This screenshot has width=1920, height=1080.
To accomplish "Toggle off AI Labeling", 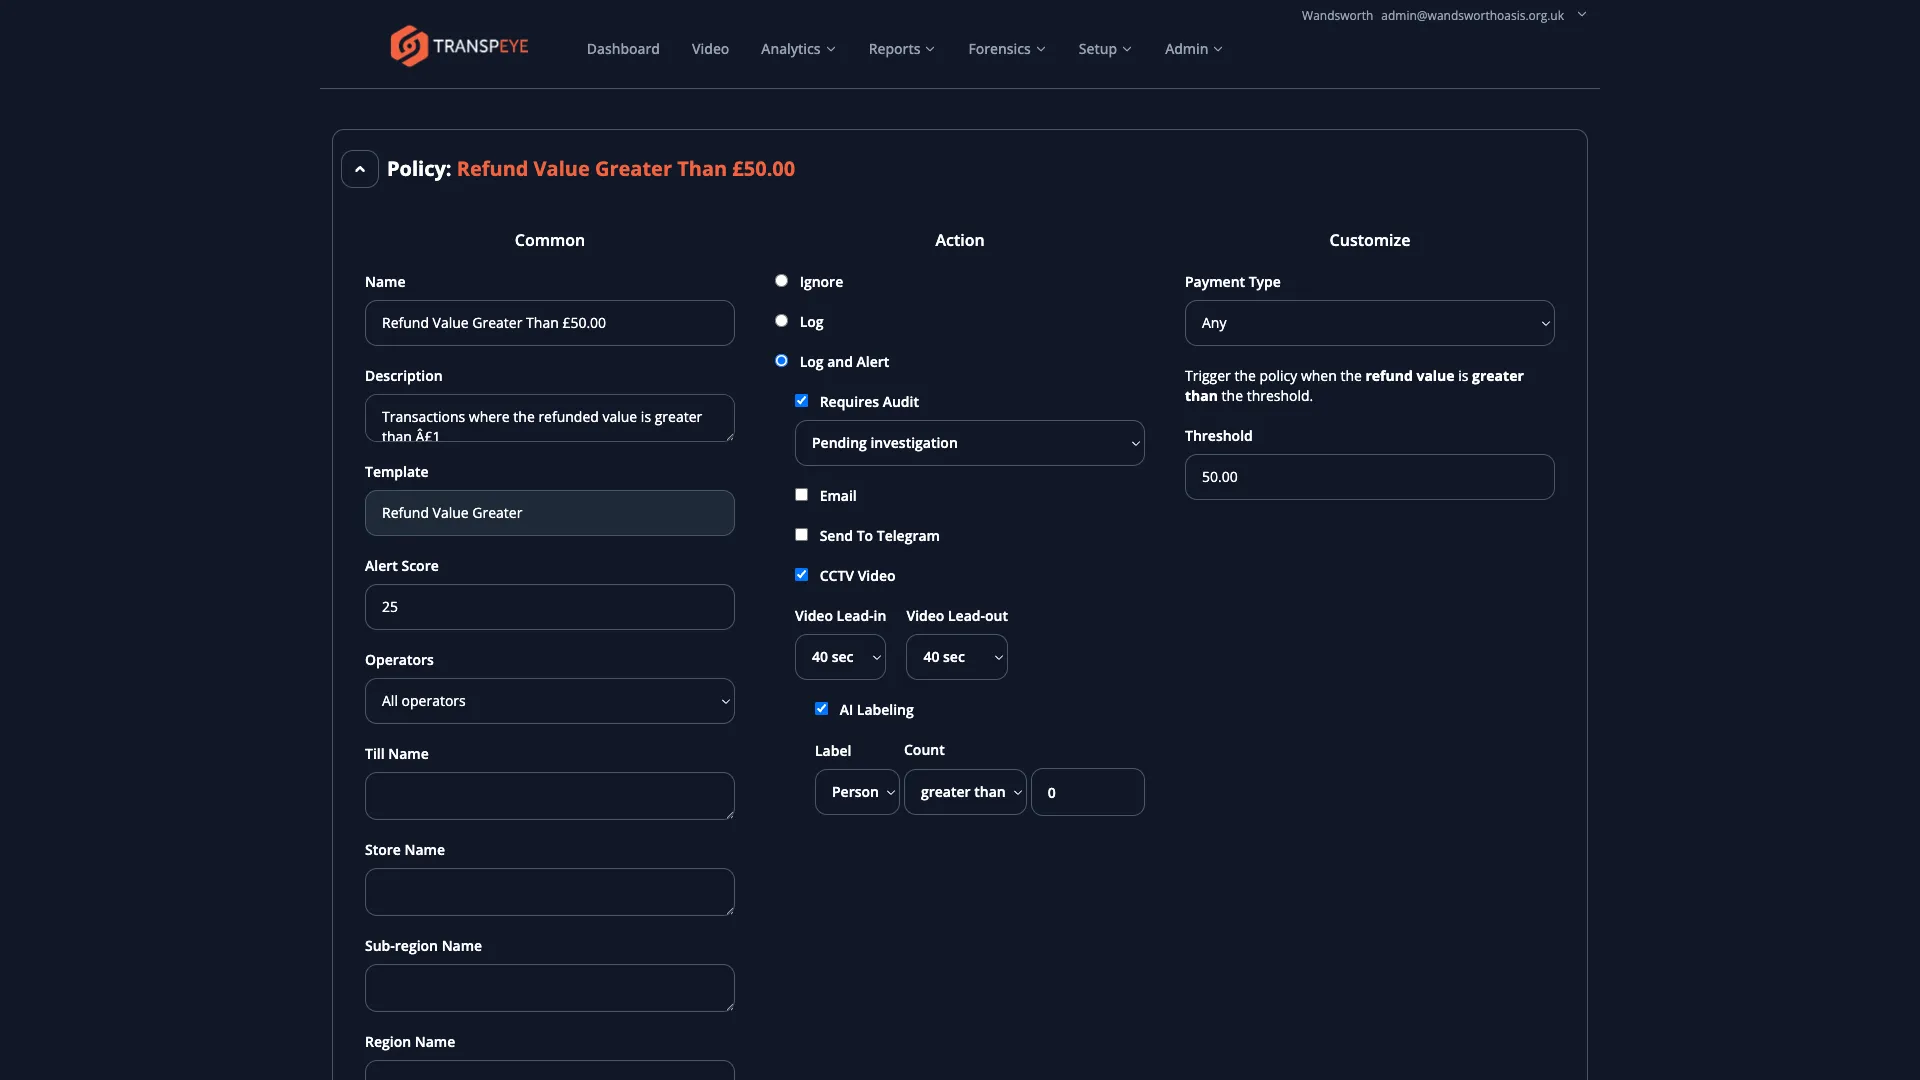I will (821, 708).
